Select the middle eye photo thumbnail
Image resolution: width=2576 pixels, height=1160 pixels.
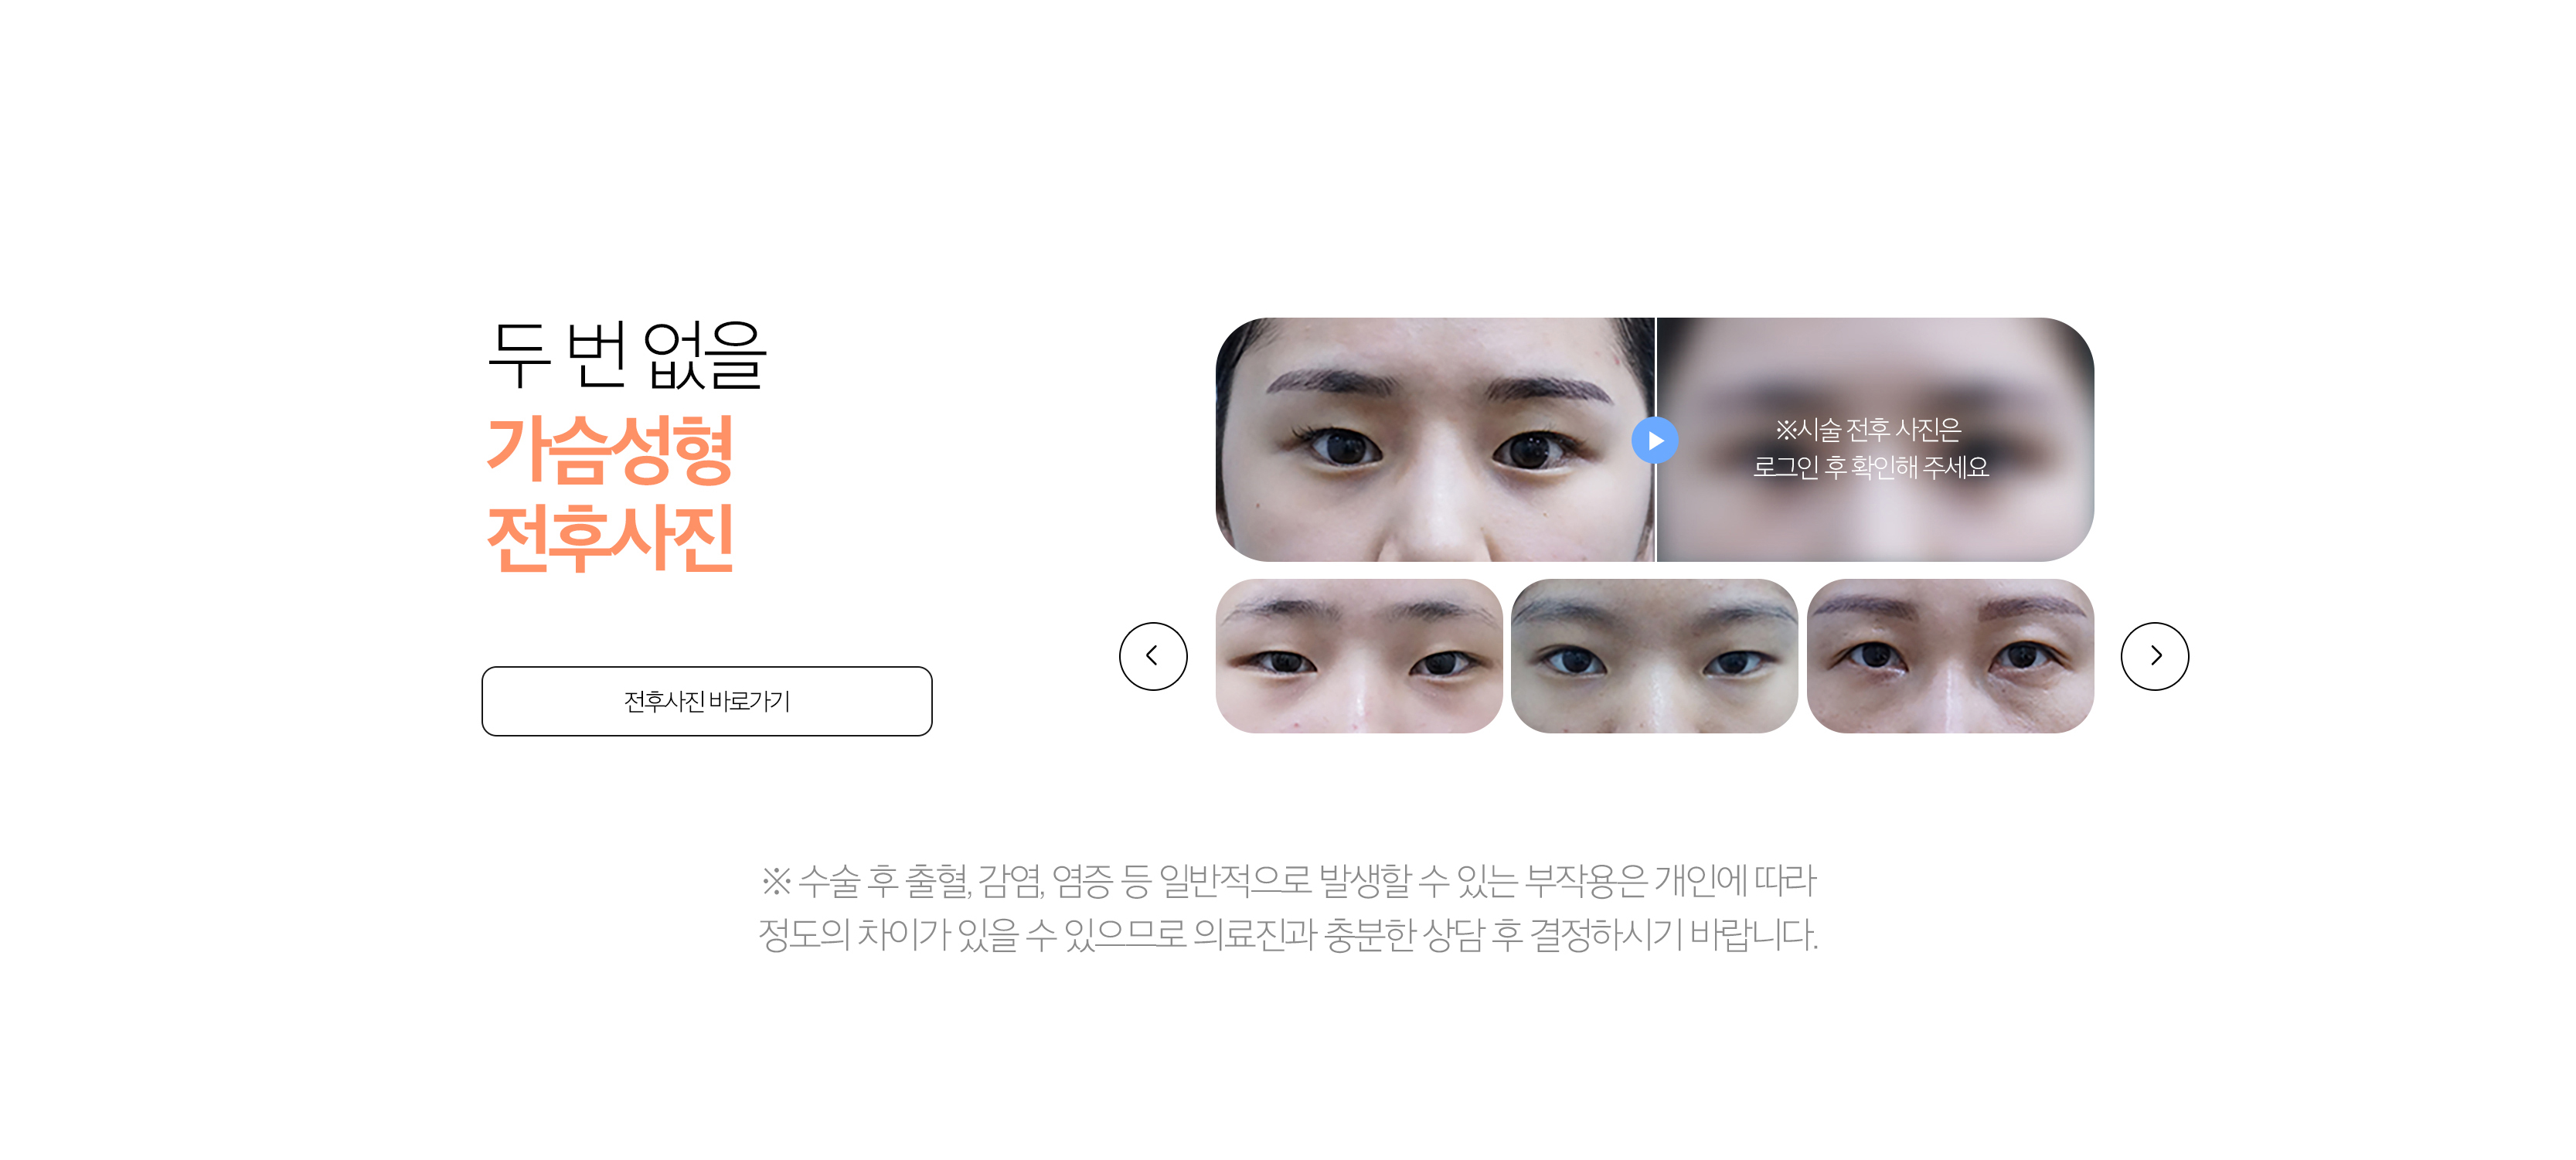1655,656
